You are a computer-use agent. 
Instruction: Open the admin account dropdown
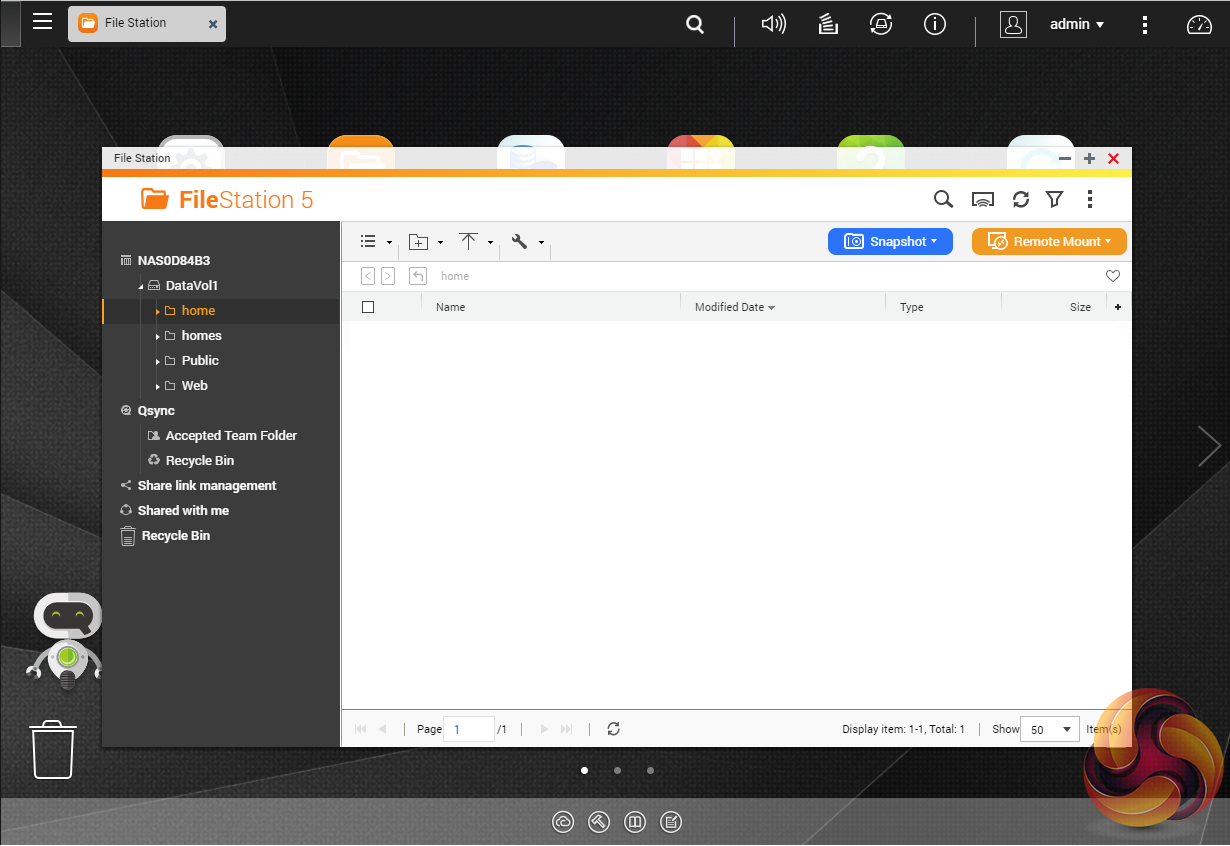pos(1077,24)
